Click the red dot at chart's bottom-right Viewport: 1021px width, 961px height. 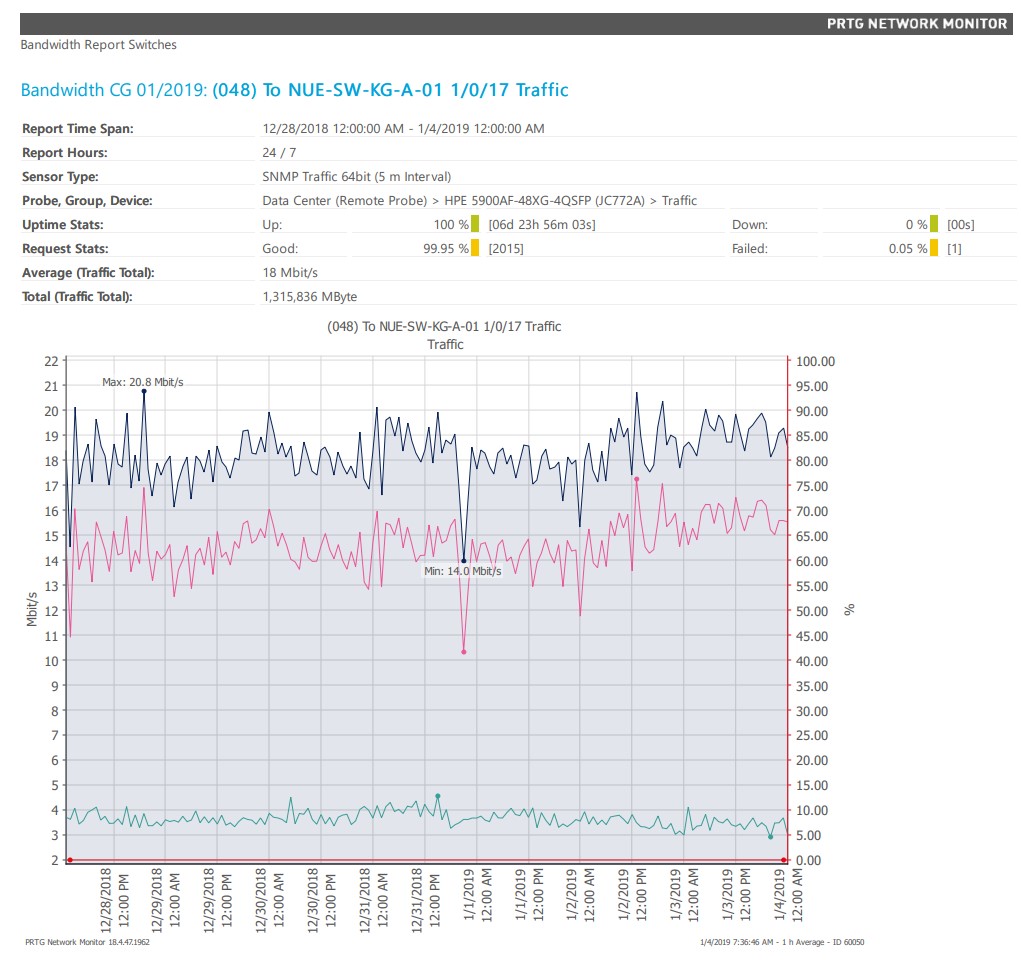tap(784, 860)
